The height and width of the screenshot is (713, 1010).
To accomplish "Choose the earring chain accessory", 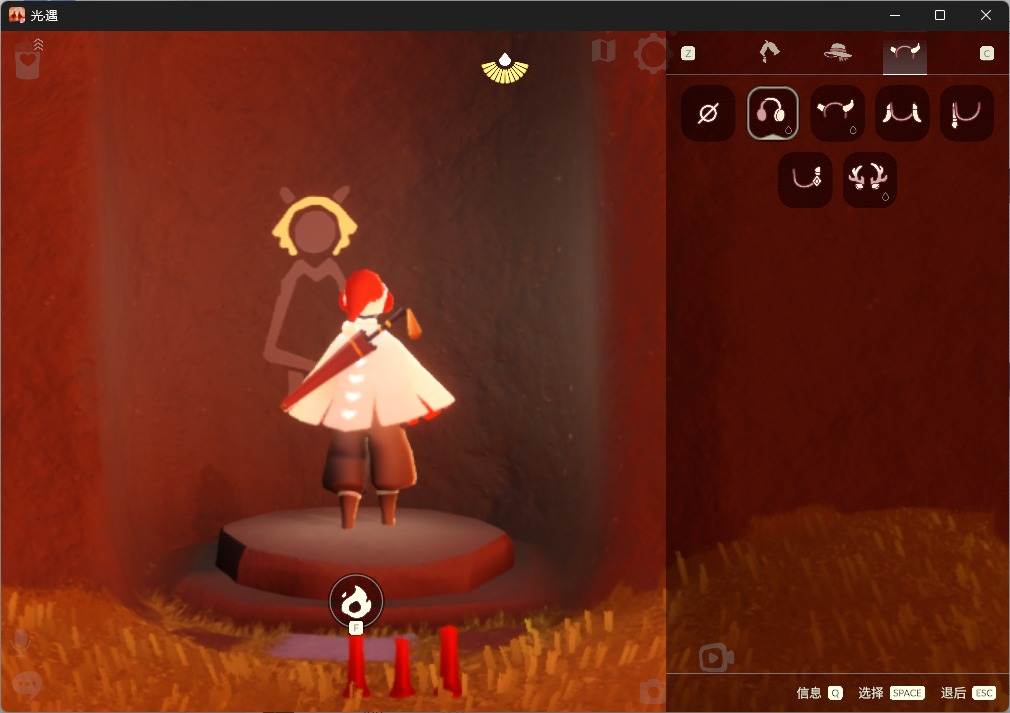I will pyautogui.click(x=805, y=180).
